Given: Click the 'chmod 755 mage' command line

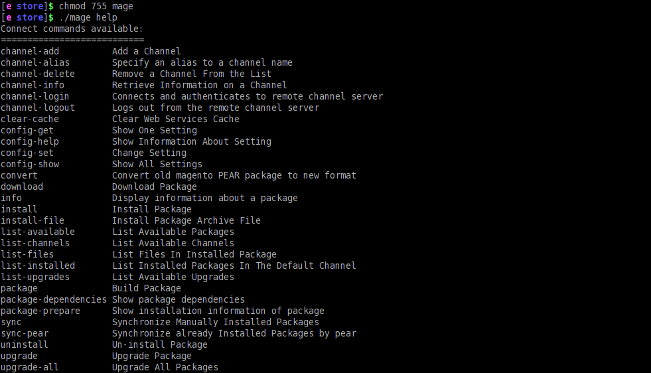Looking at the screenshot, I should coord(96,6).
